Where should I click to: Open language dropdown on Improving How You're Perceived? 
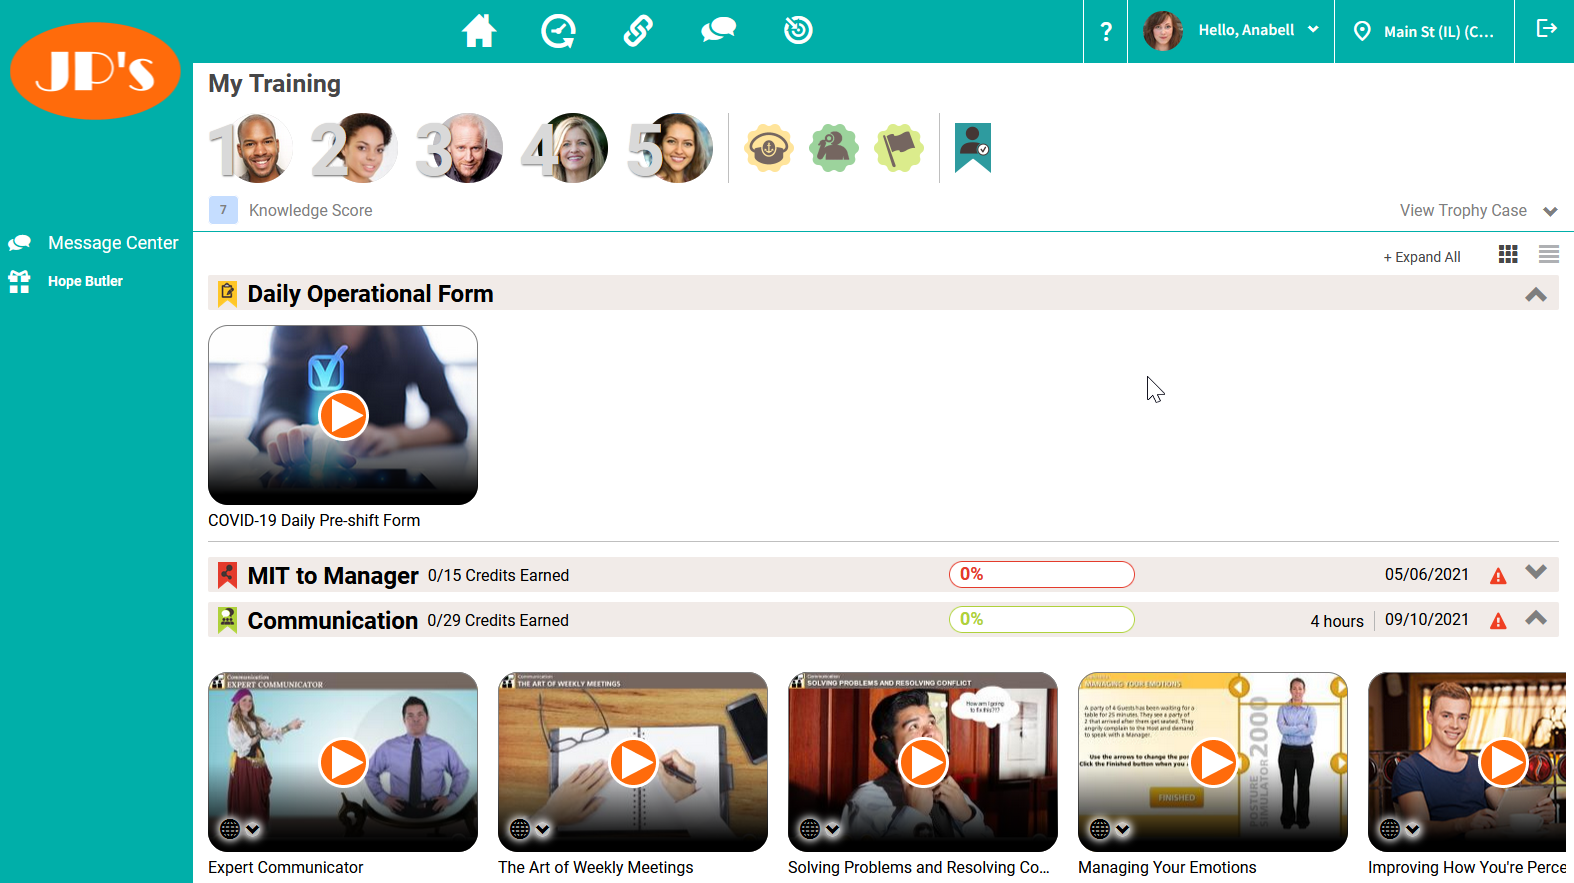(x=1400, y=829)
